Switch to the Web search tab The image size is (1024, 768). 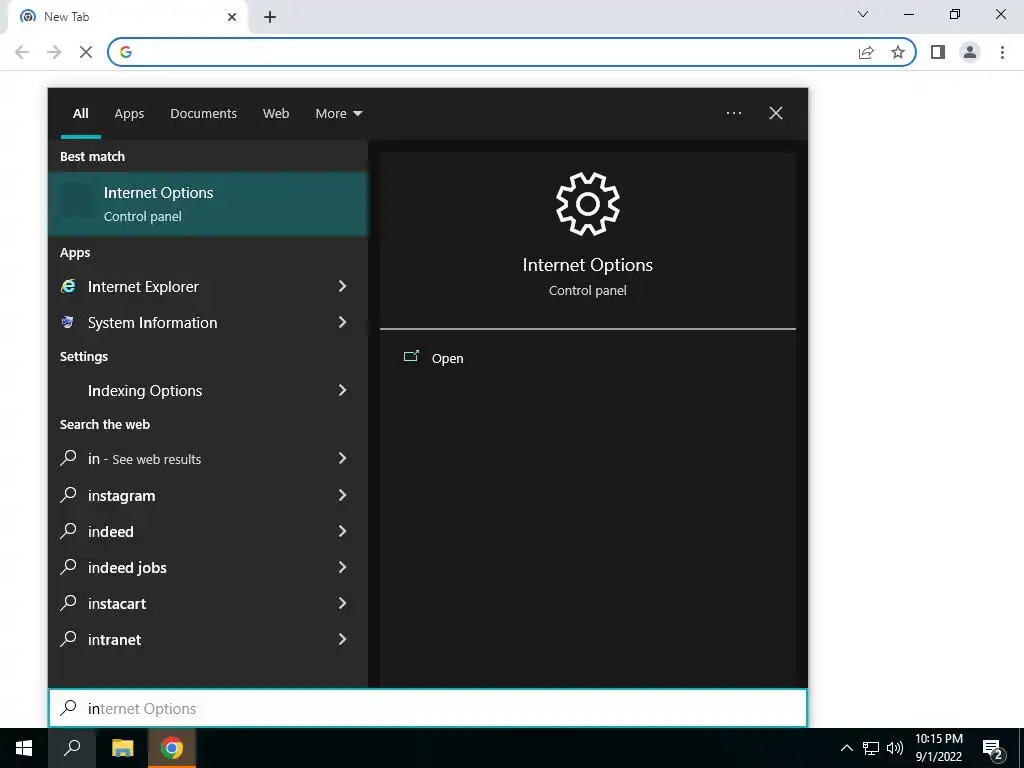pos(276,114)
